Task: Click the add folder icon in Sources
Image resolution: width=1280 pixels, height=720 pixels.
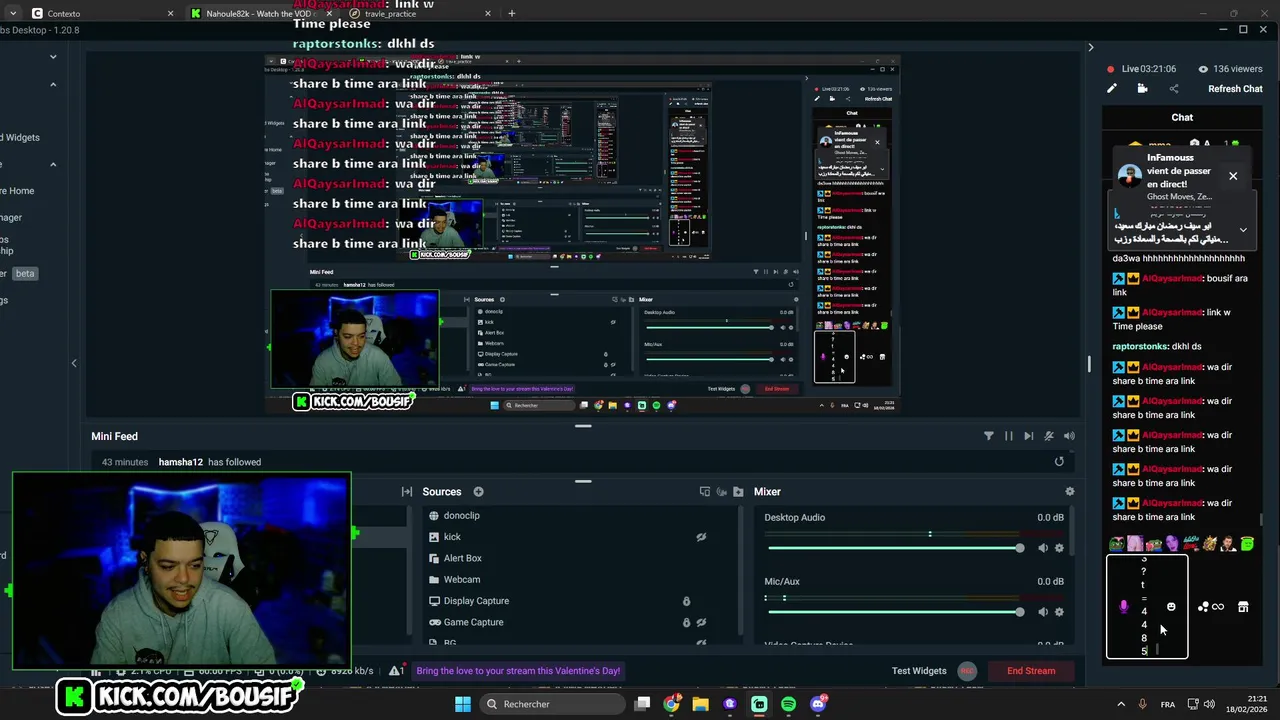Action: click(738, 492)
